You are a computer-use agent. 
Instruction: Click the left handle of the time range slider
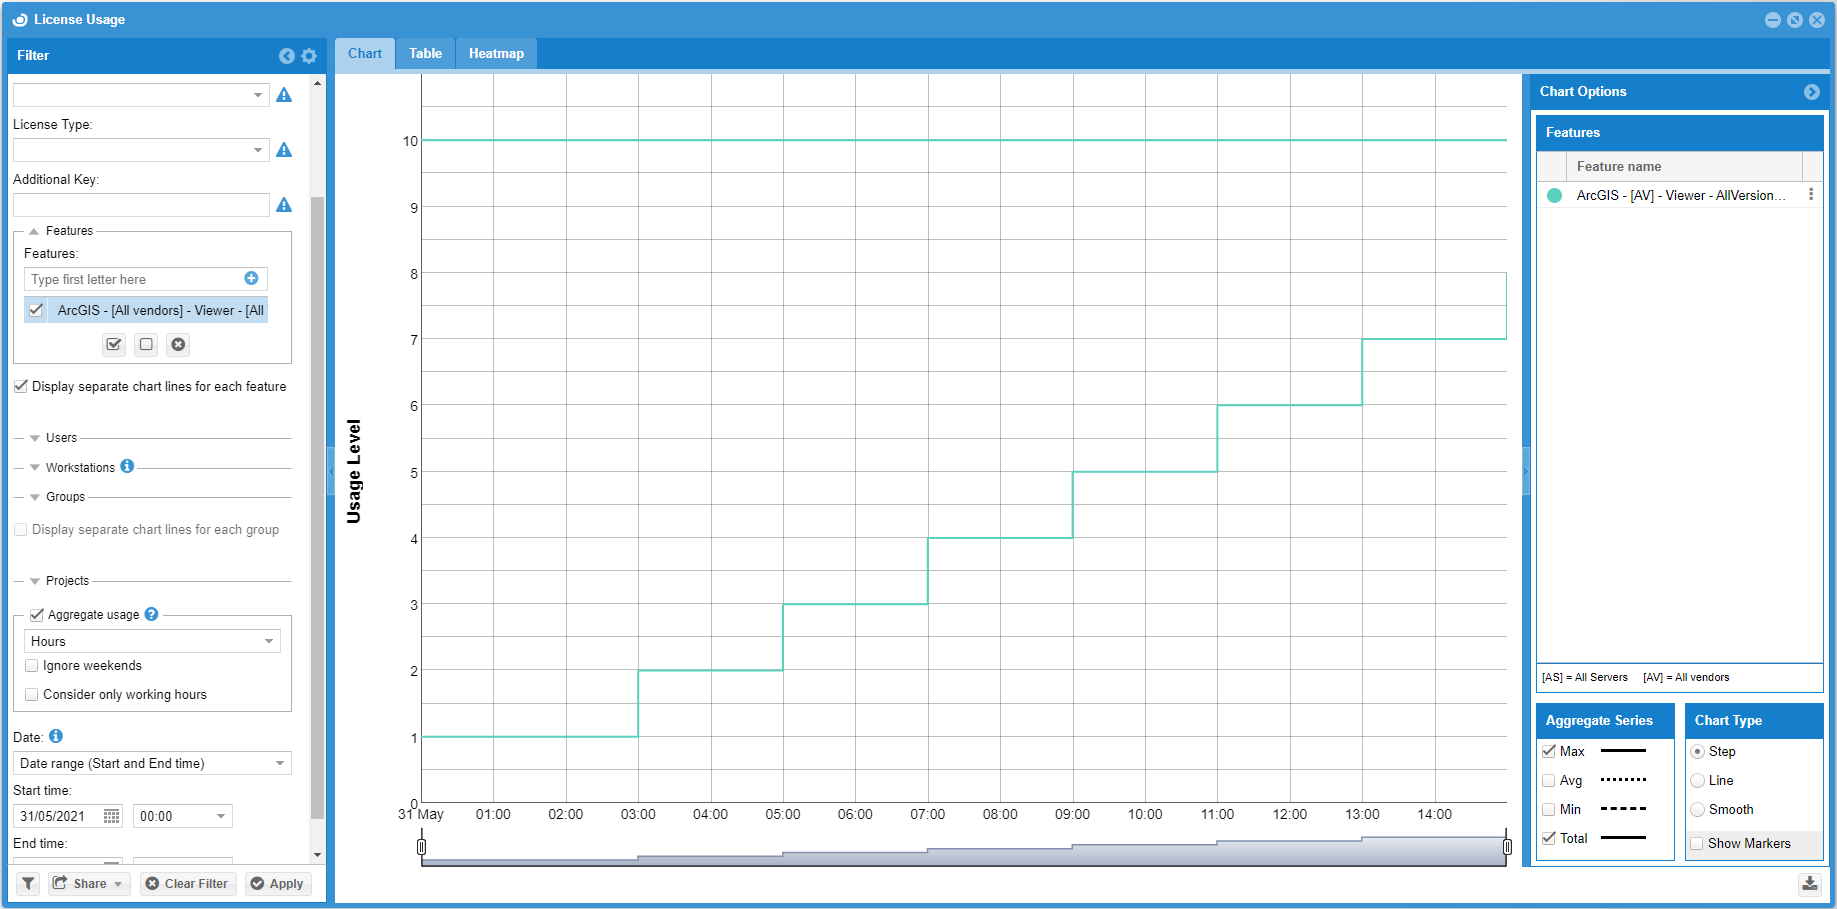click(x=421, y=848)
